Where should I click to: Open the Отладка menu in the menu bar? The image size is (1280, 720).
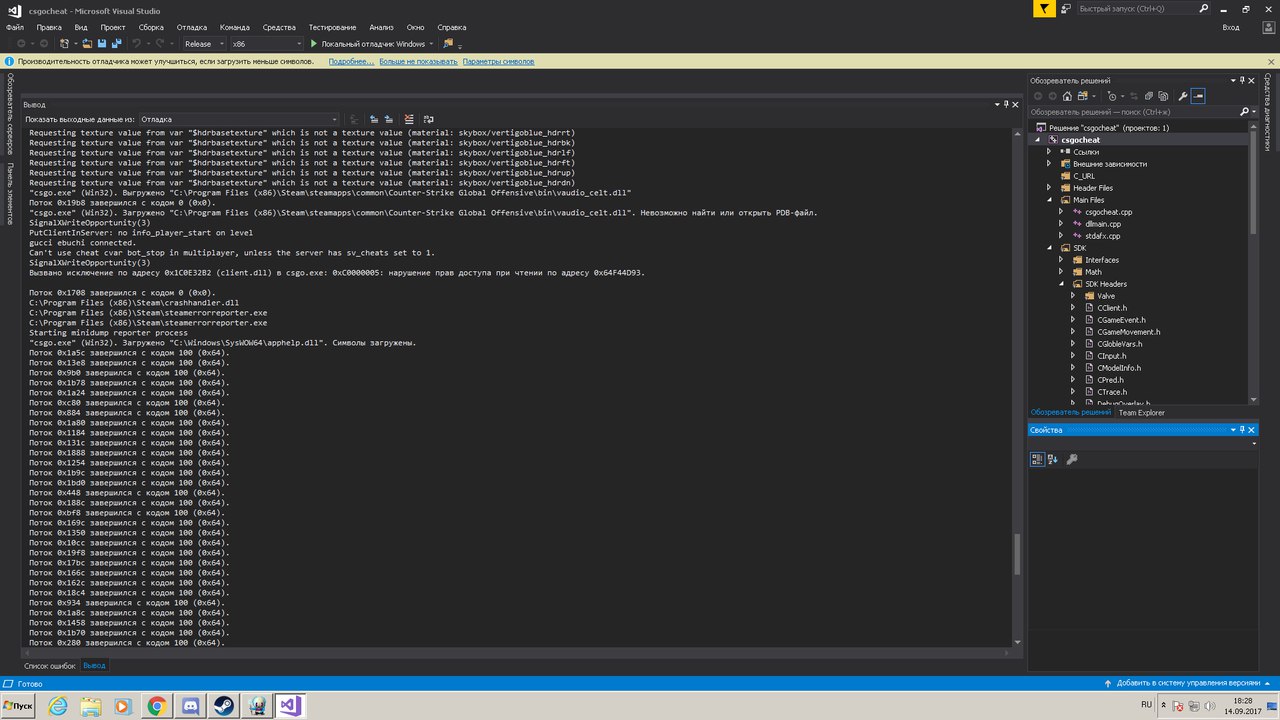click(x=192, y=27)
